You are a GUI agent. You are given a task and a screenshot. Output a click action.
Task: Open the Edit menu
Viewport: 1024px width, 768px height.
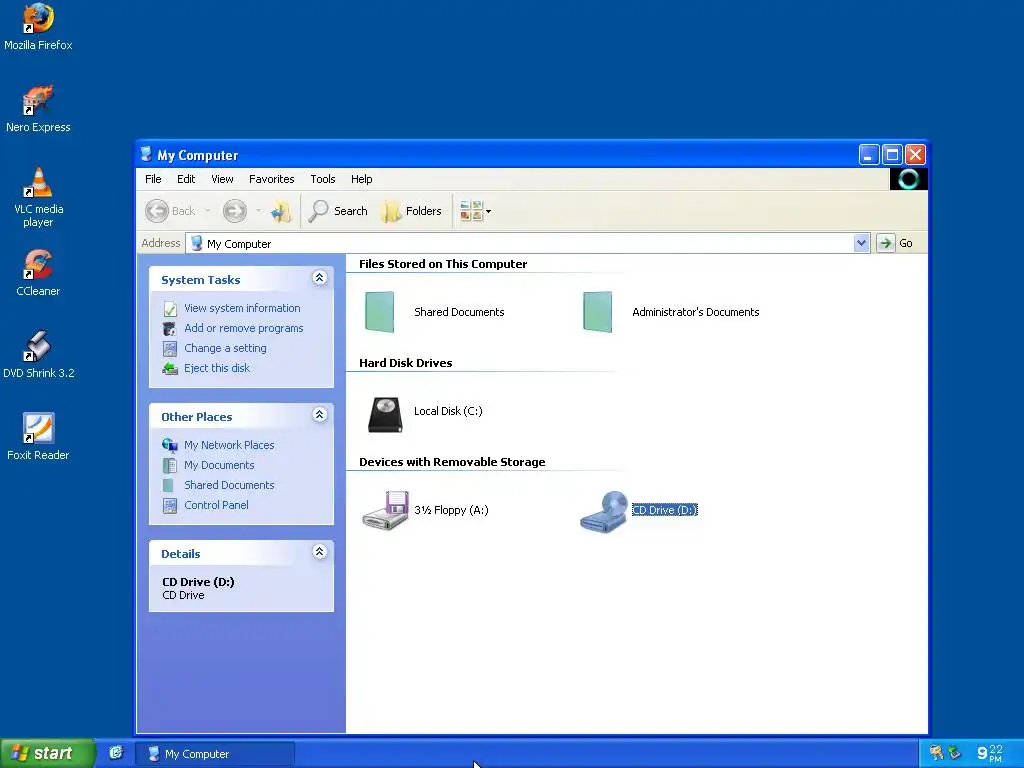point(185,179)
